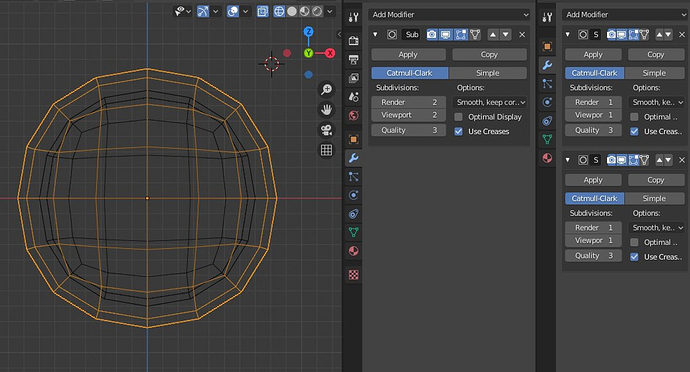Toggle viewport overlays button
Image resolution: width=690 pixels, height=372 pixels.
click(x=233, y=11)
